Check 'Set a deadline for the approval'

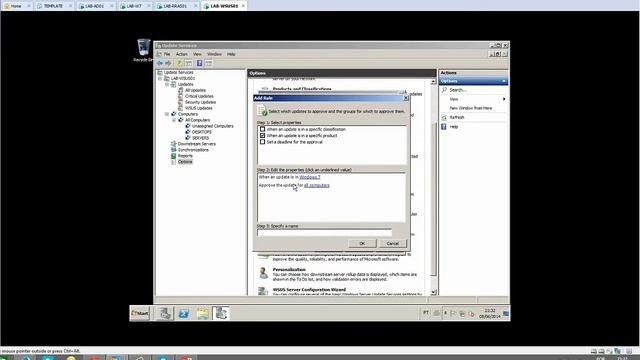(x=262, y=142)
